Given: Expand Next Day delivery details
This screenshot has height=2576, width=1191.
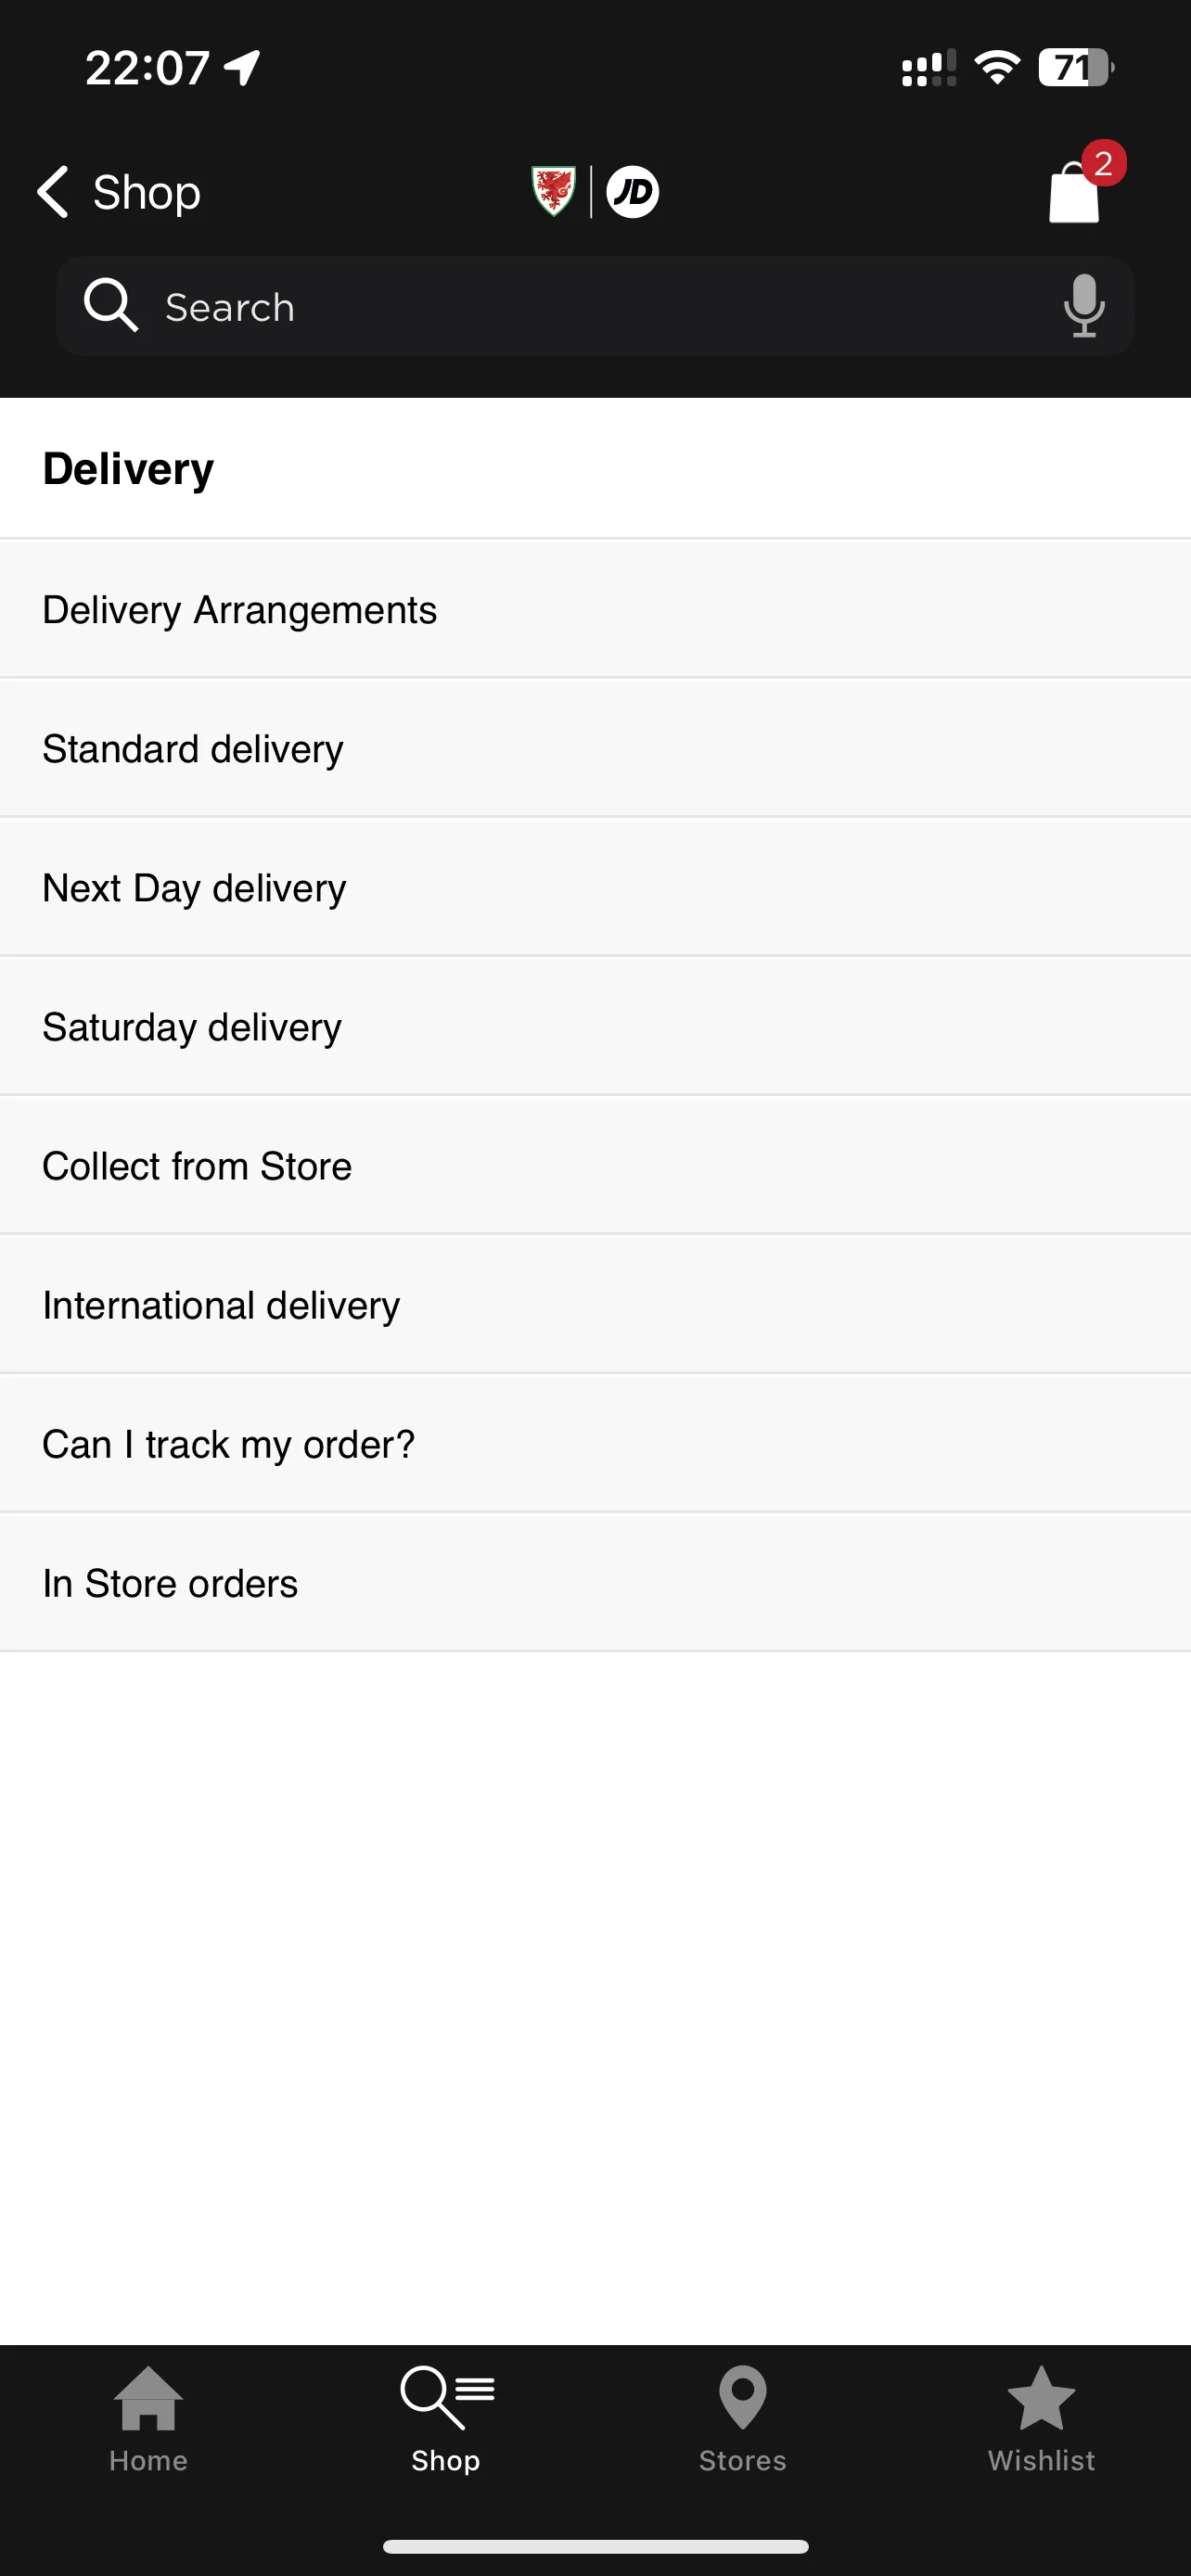Looking at the screenshot, I should (595, 887).
